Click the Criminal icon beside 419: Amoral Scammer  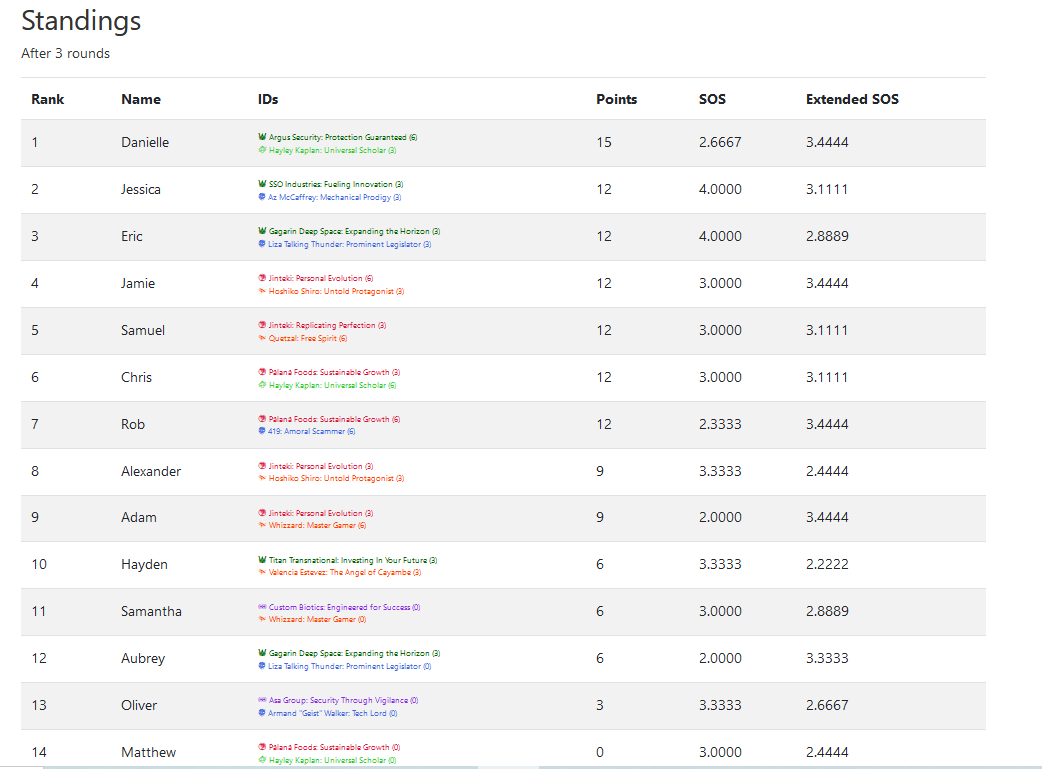pos(262,431)
